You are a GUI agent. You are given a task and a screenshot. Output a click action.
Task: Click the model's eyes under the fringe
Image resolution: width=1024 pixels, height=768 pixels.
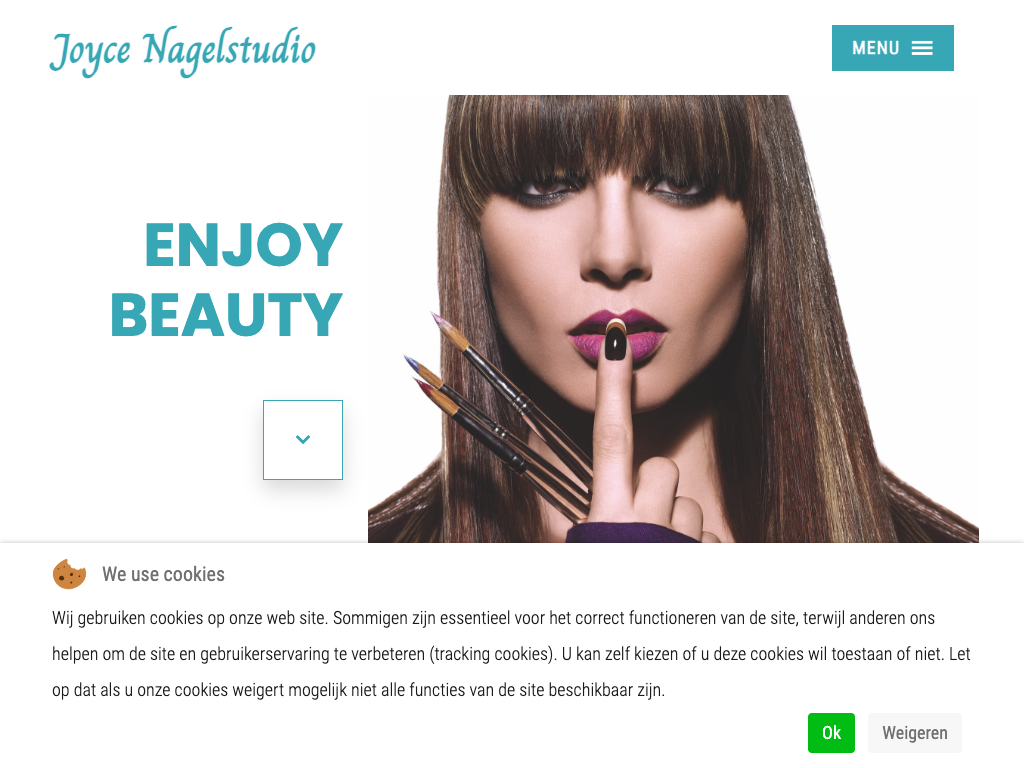pyautogui.click(x=615, y=187)
